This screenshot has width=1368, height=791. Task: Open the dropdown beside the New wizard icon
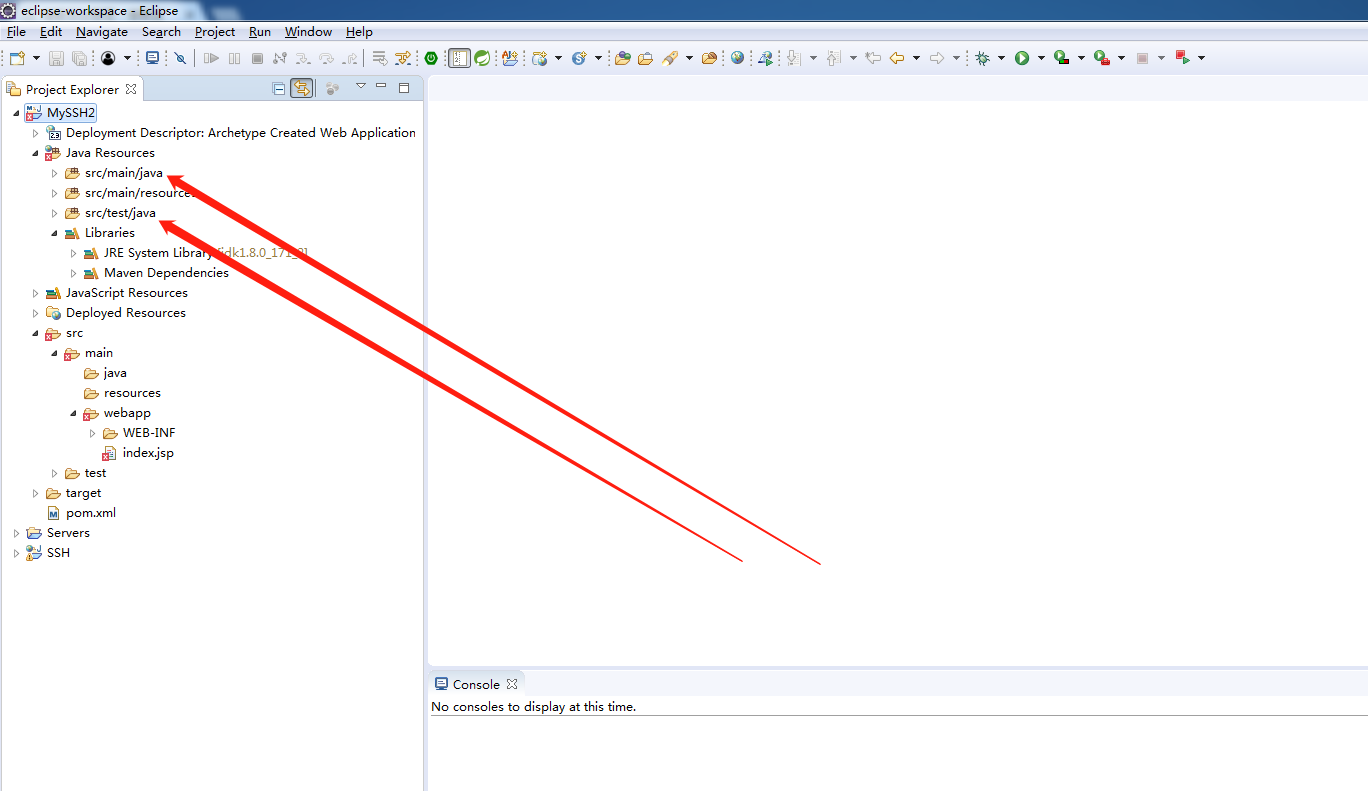(37, 58)
